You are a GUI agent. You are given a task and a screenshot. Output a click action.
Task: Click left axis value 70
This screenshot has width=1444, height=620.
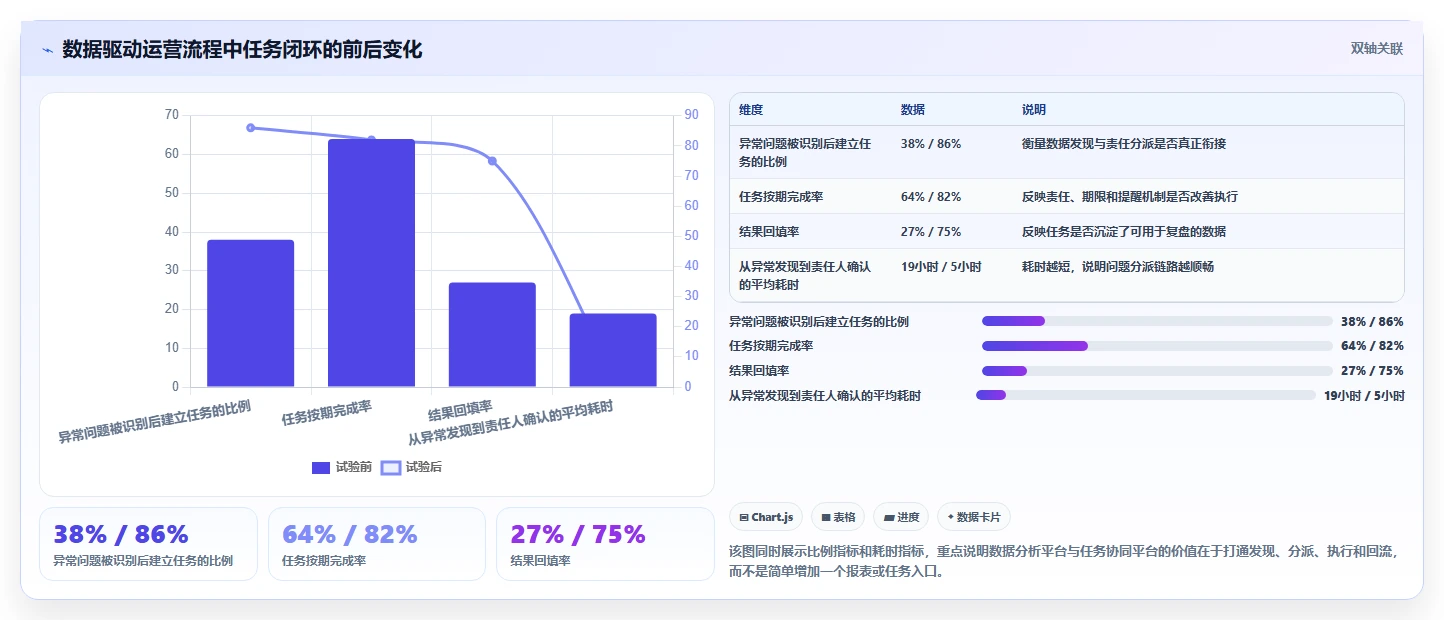click(171, 115)
